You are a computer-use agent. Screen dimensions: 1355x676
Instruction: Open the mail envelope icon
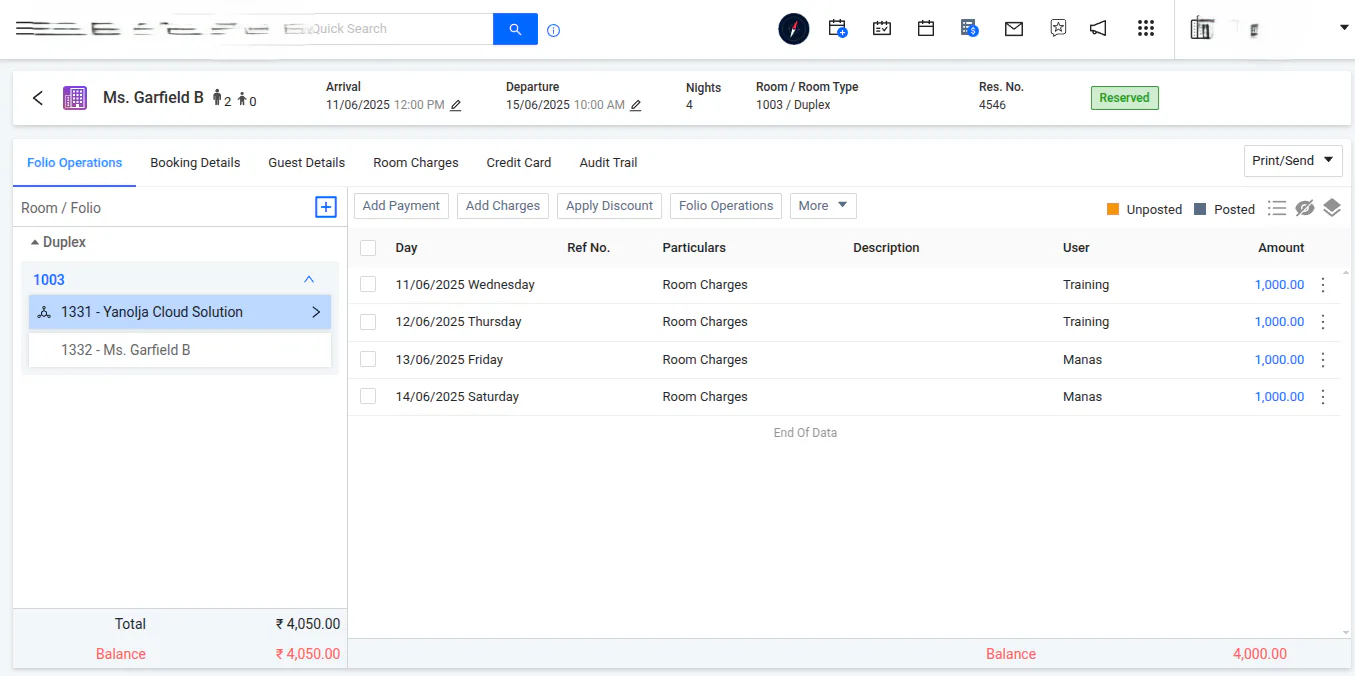click(1014, 29)
